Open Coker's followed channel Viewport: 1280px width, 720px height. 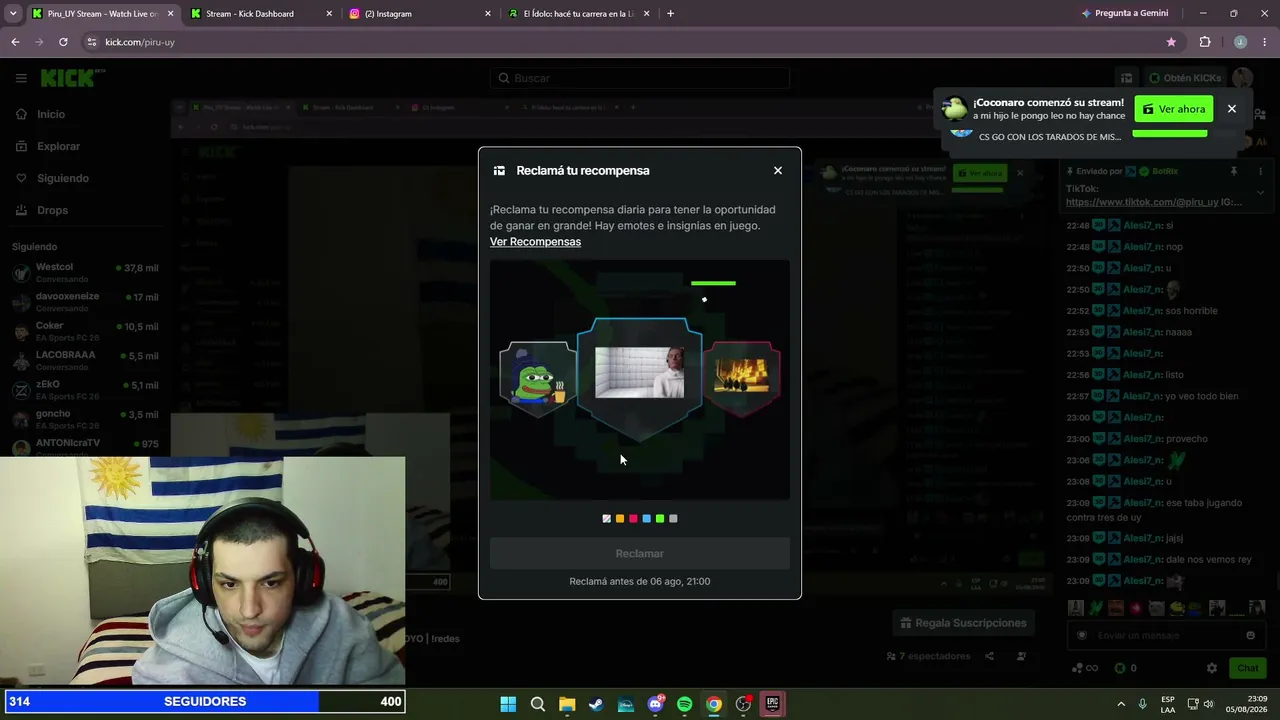pos(85,331)
